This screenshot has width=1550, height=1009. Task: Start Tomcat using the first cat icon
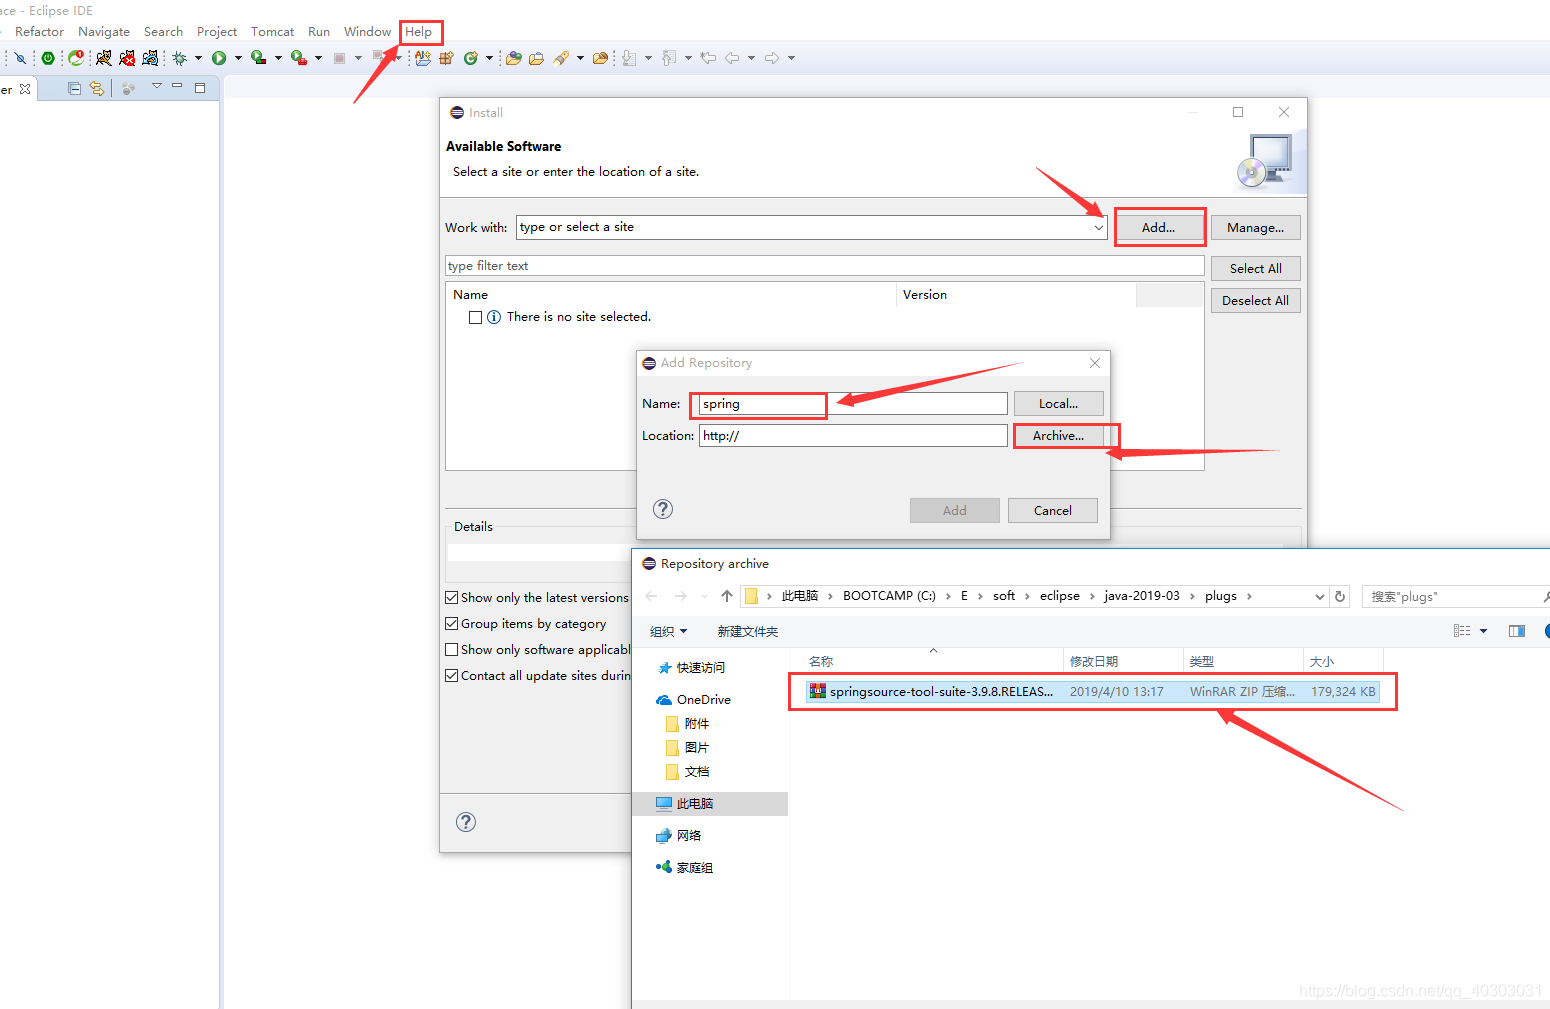[x=104, y=58]
